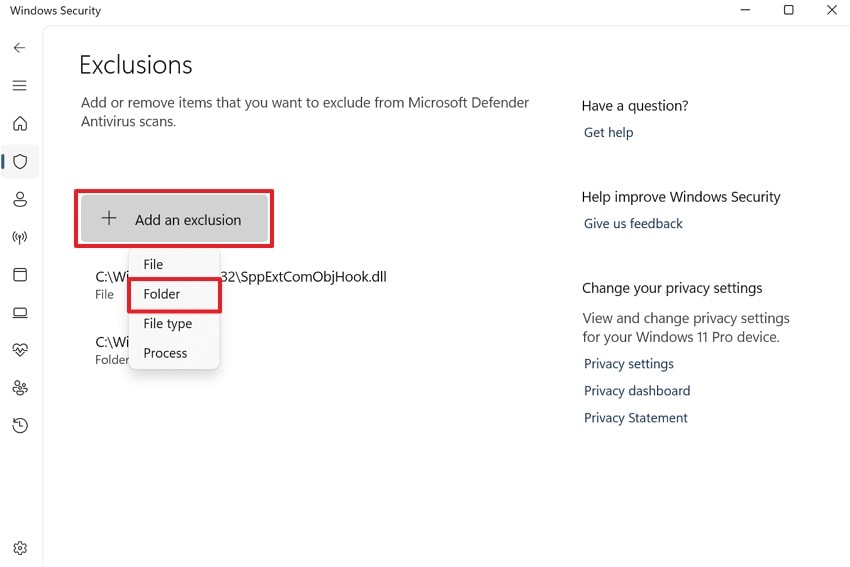Open Protection history clock icon

[20, 426]
